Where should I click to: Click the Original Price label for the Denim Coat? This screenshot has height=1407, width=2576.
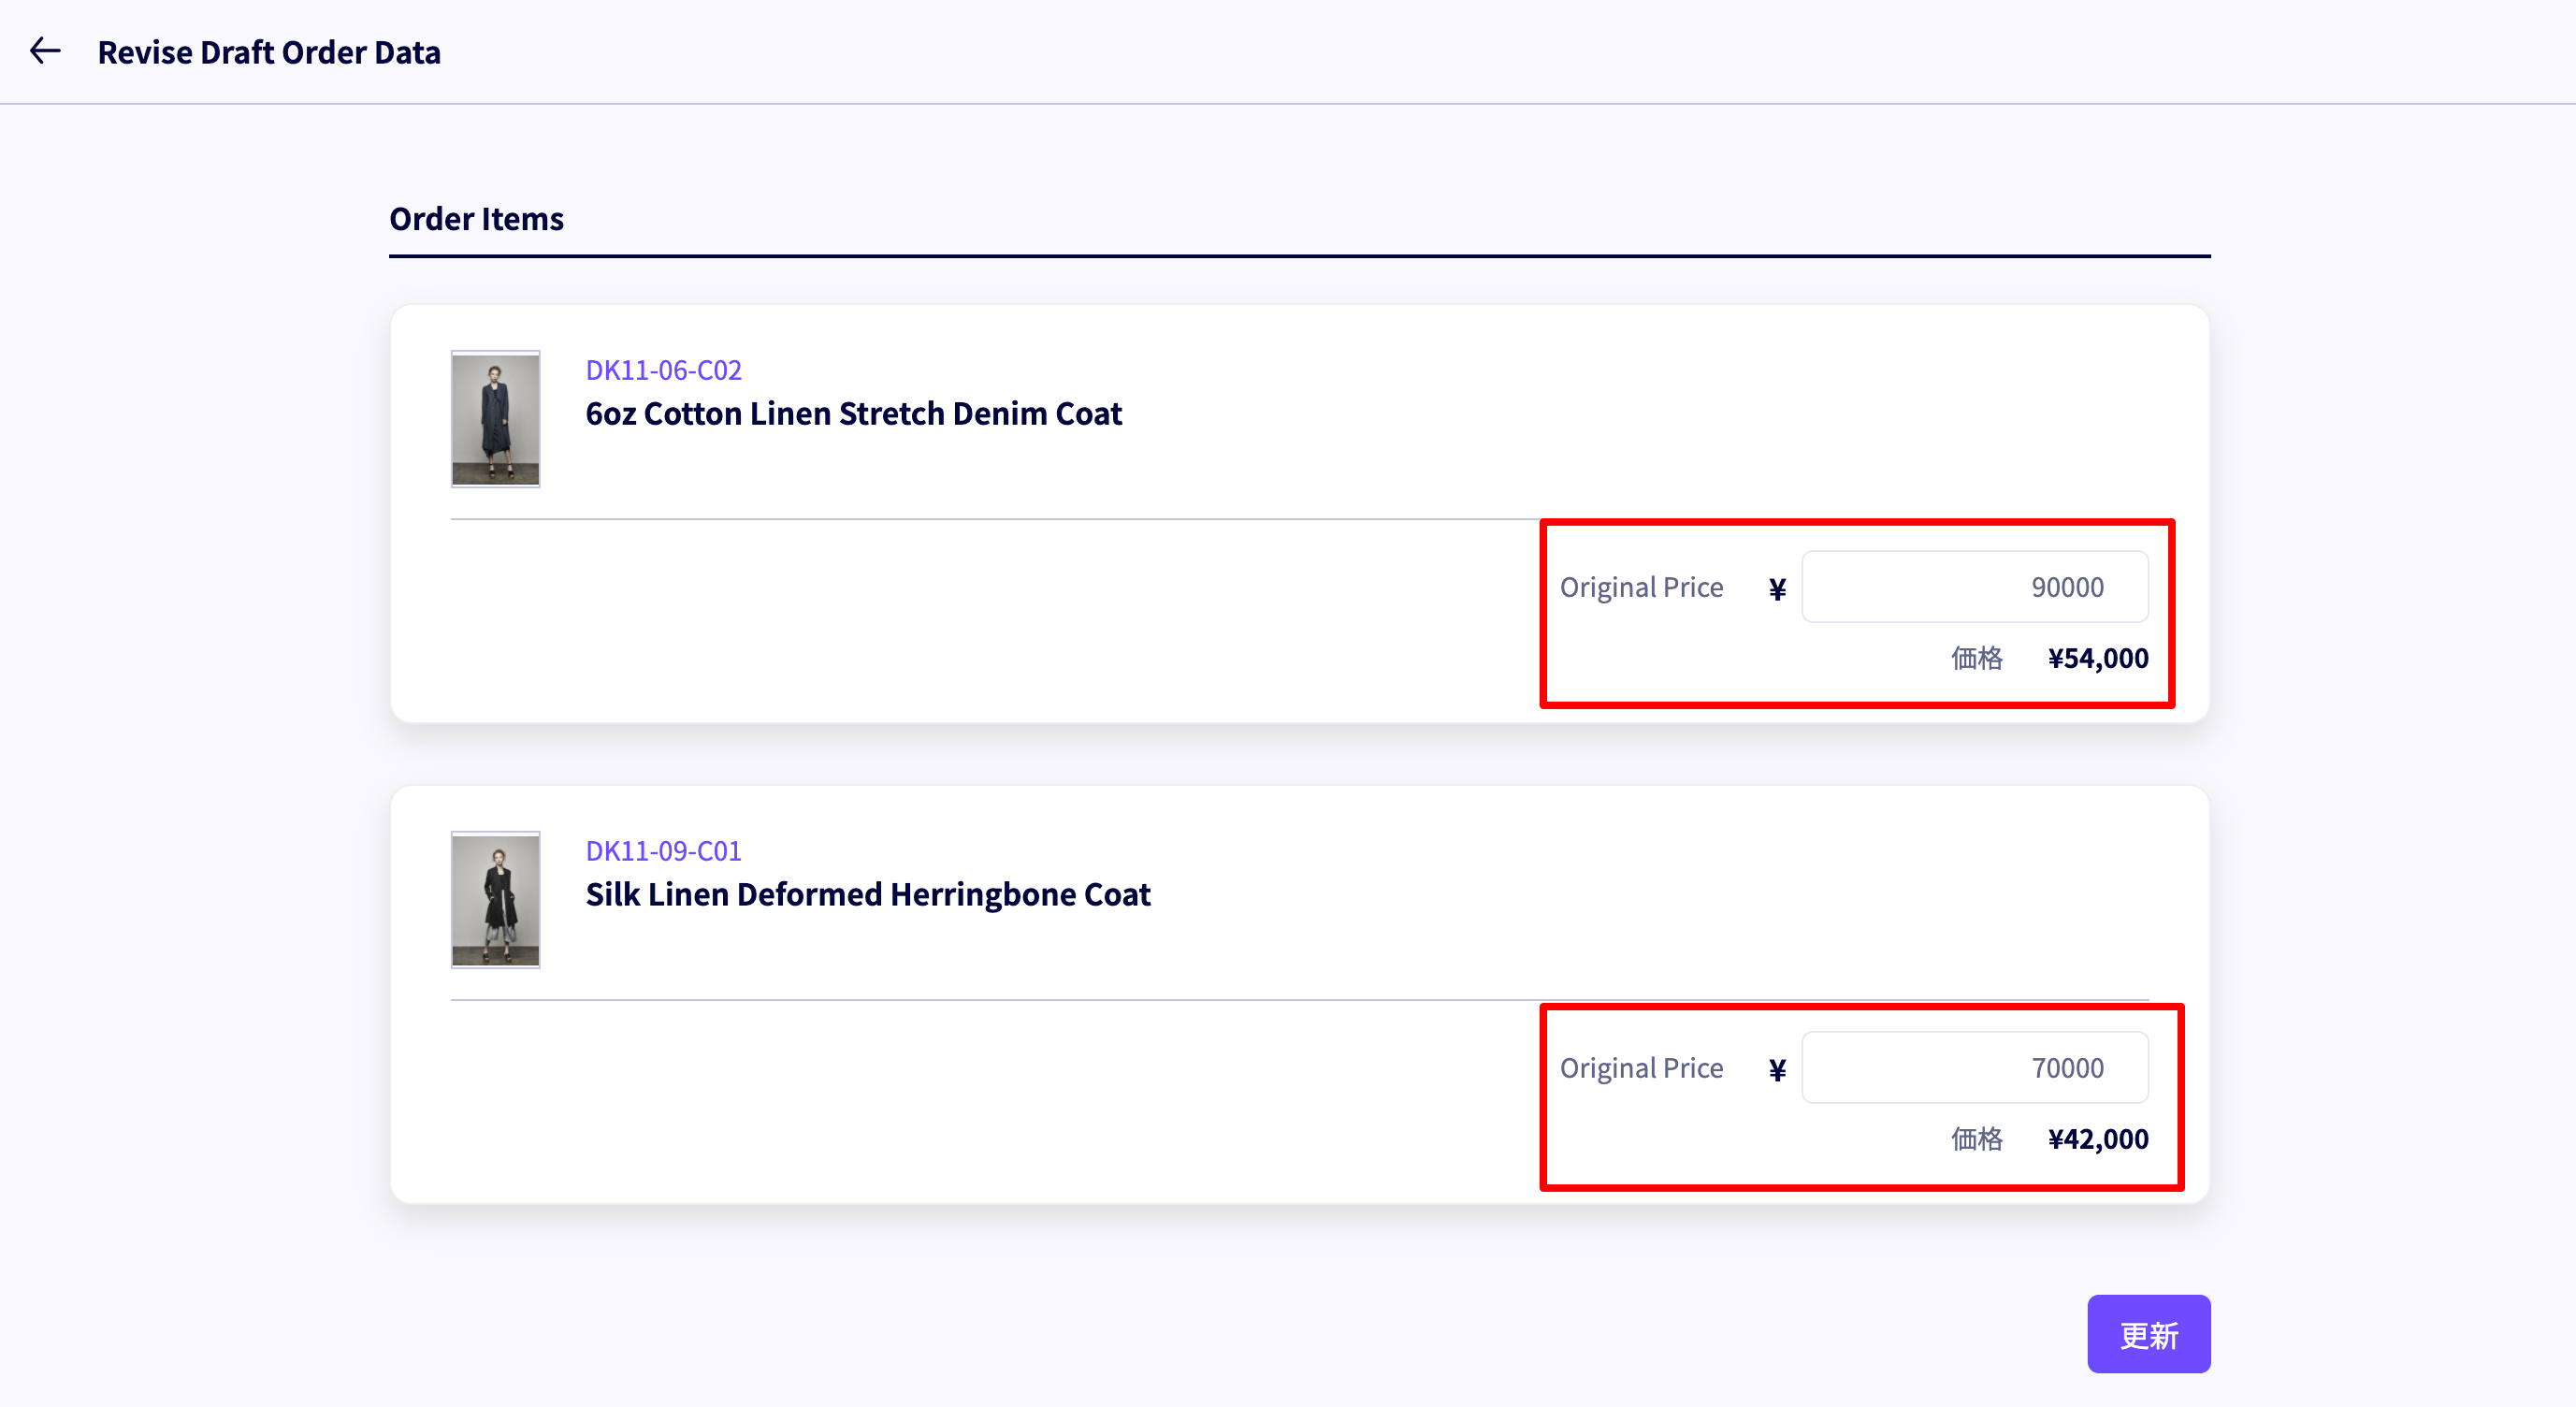(x=1641, y=587)
